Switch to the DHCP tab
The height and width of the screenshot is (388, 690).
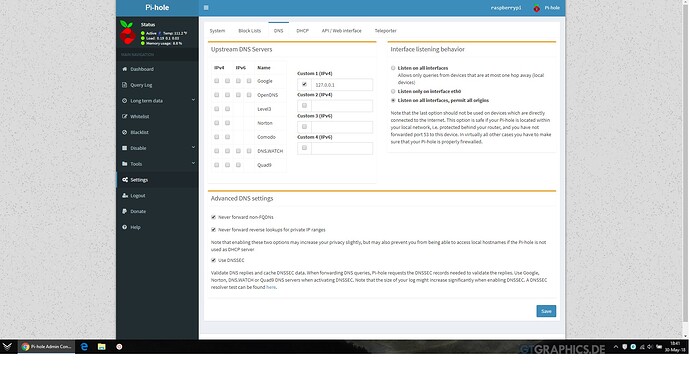click(x=302, y=31)
